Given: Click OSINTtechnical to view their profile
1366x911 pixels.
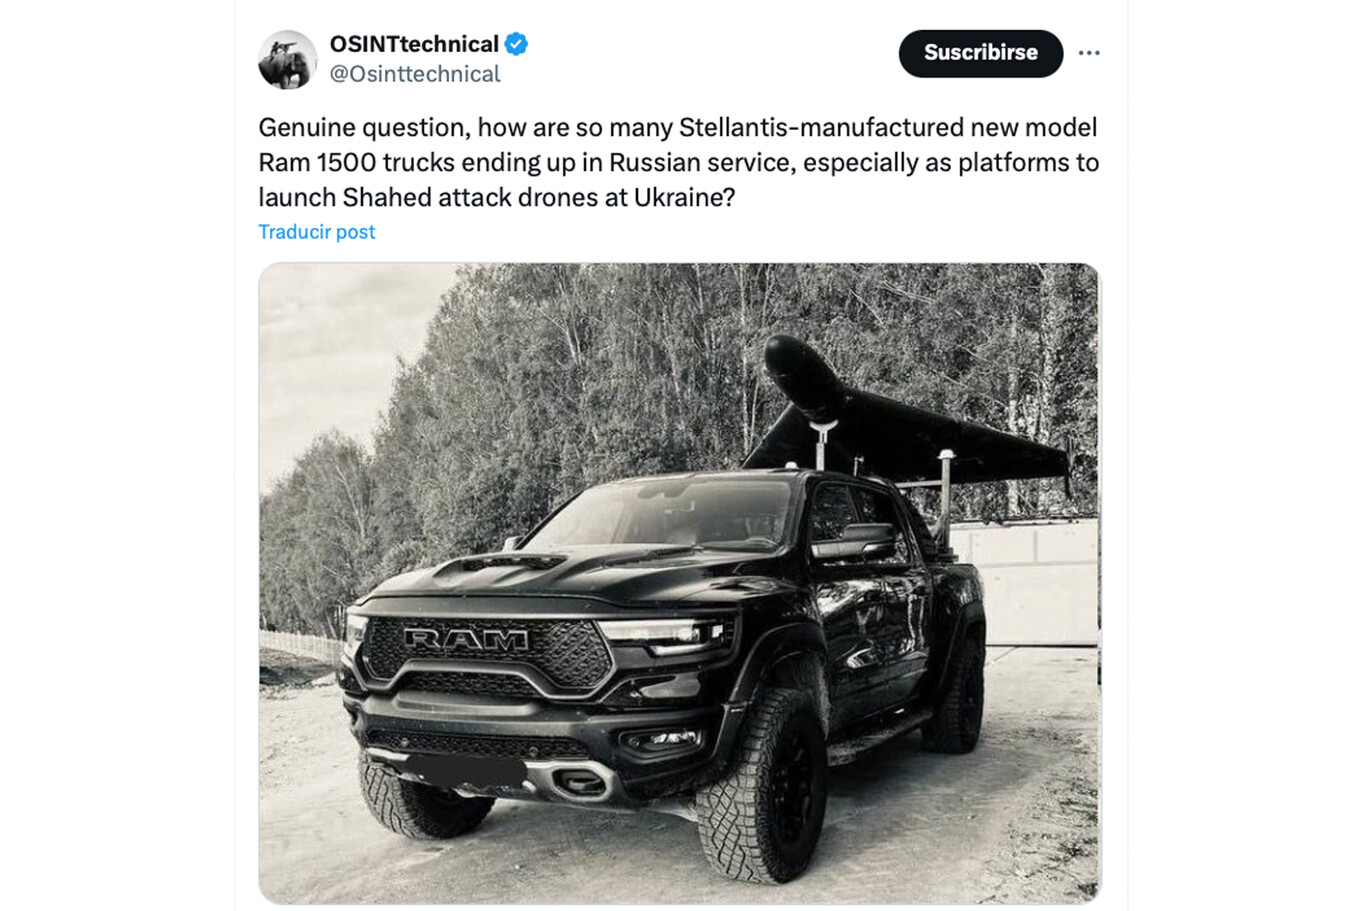Looking at the screenshot, I should pos(415,43).
